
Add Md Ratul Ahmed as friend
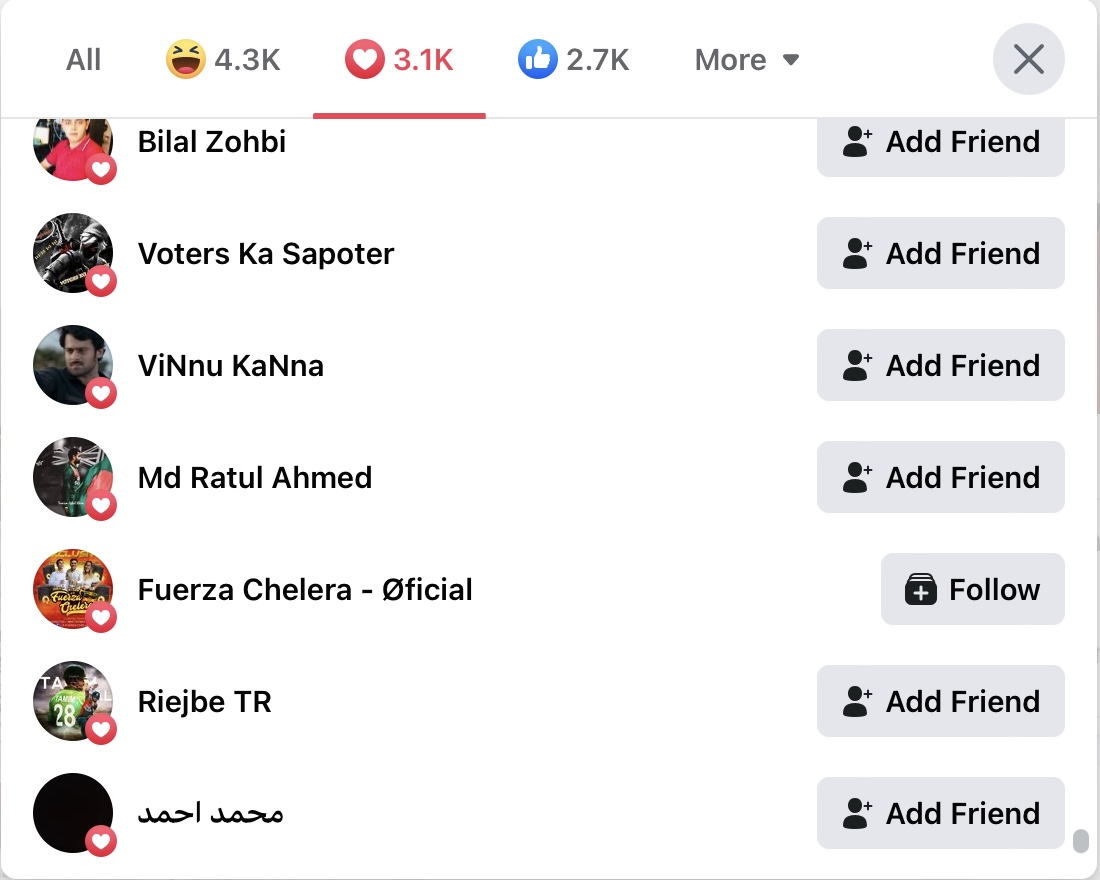(x=941, y=477)
